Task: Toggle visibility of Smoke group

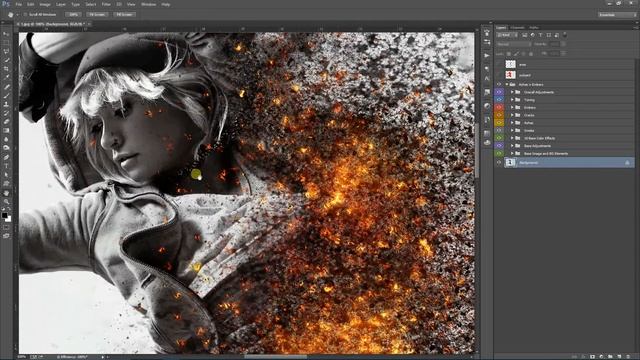Action: (499, 130)
